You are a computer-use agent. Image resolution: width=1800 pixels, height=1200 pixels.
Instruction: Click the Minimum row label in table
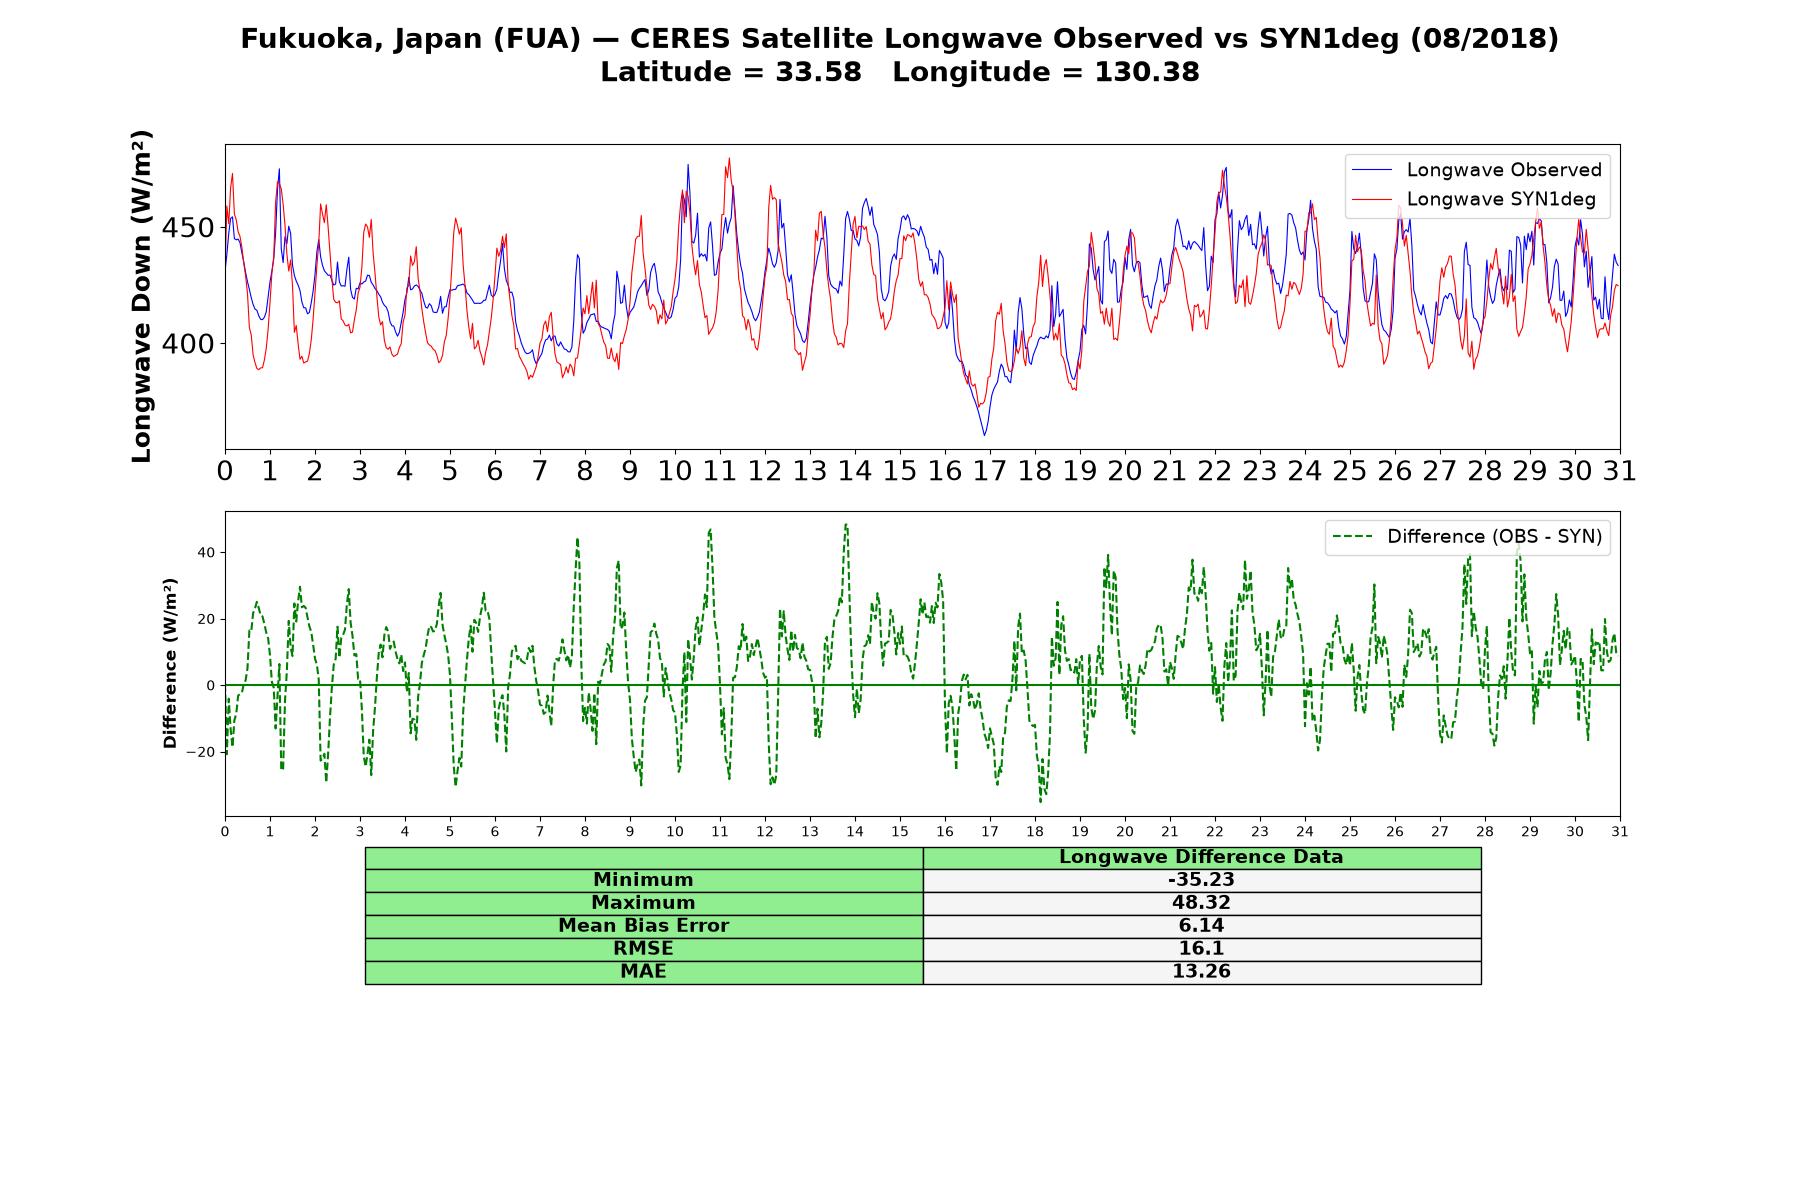pos(644,880)
